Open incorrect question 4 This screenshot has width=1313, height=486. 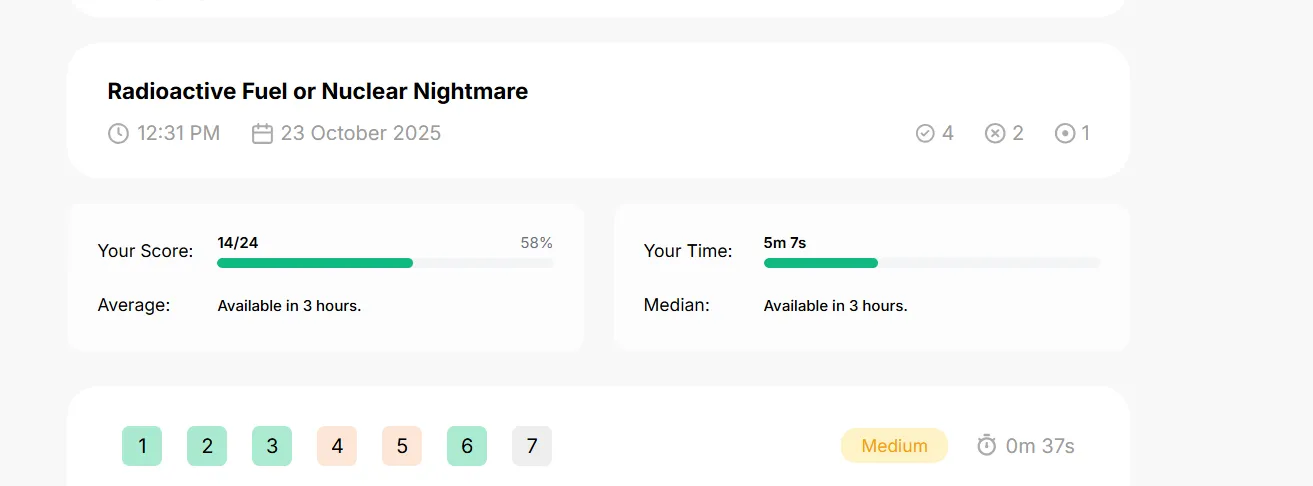tap(337, 446)
